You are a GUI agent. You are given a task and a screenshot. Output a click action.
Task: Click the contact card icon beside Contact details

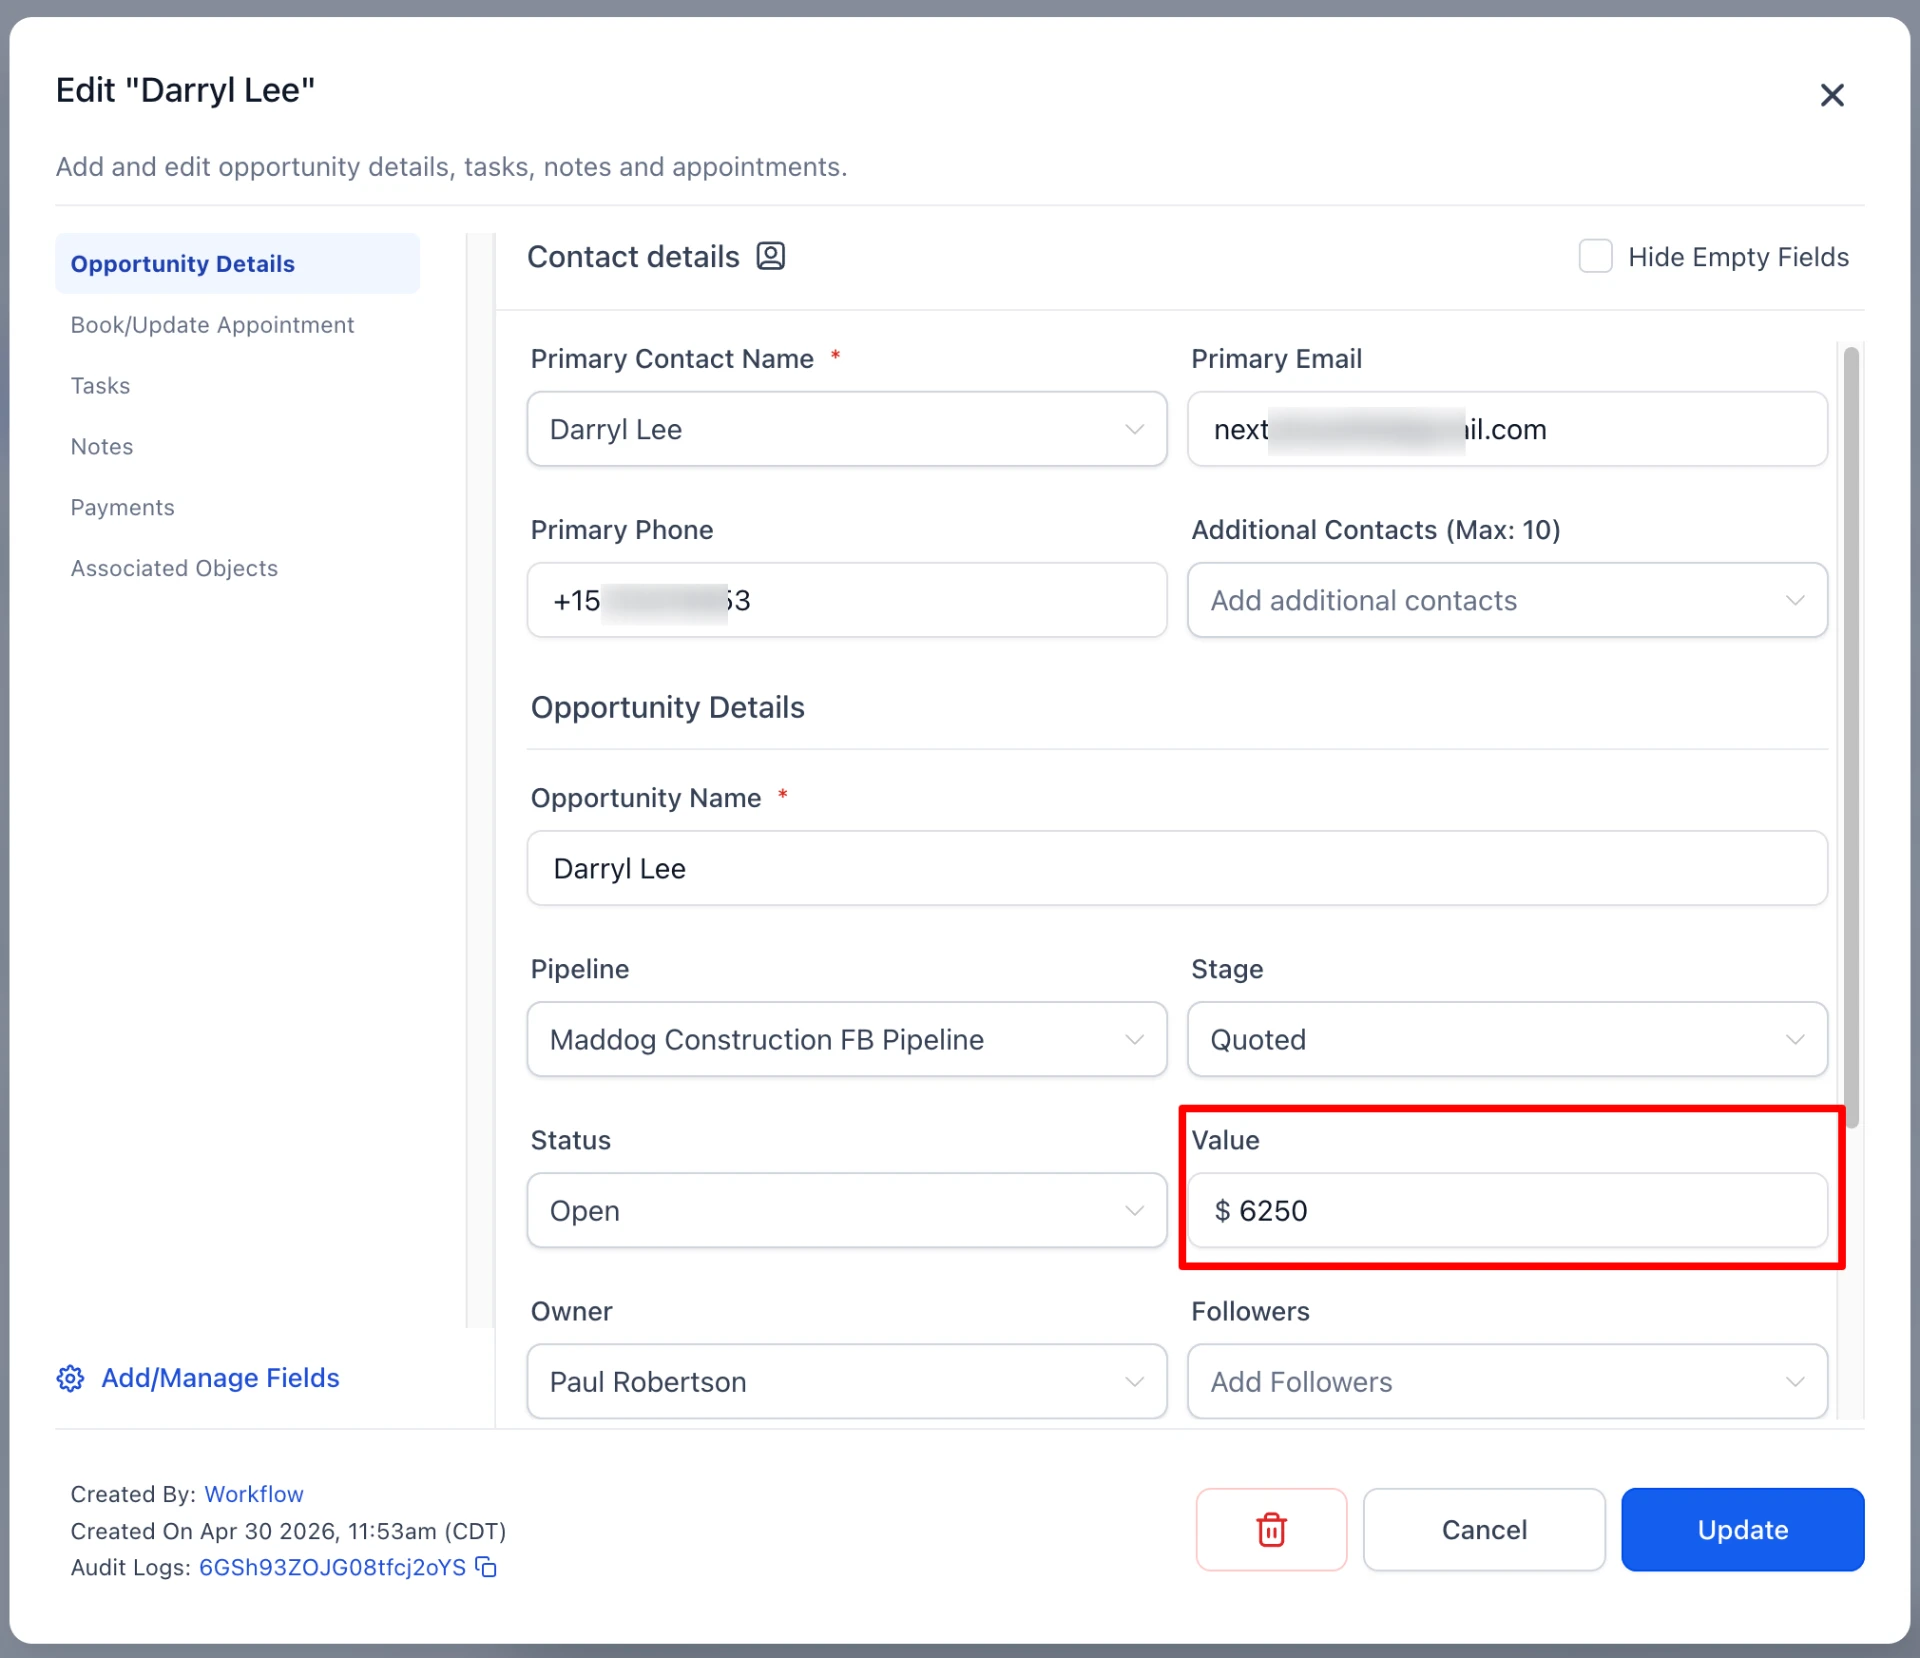pos(770,256)
